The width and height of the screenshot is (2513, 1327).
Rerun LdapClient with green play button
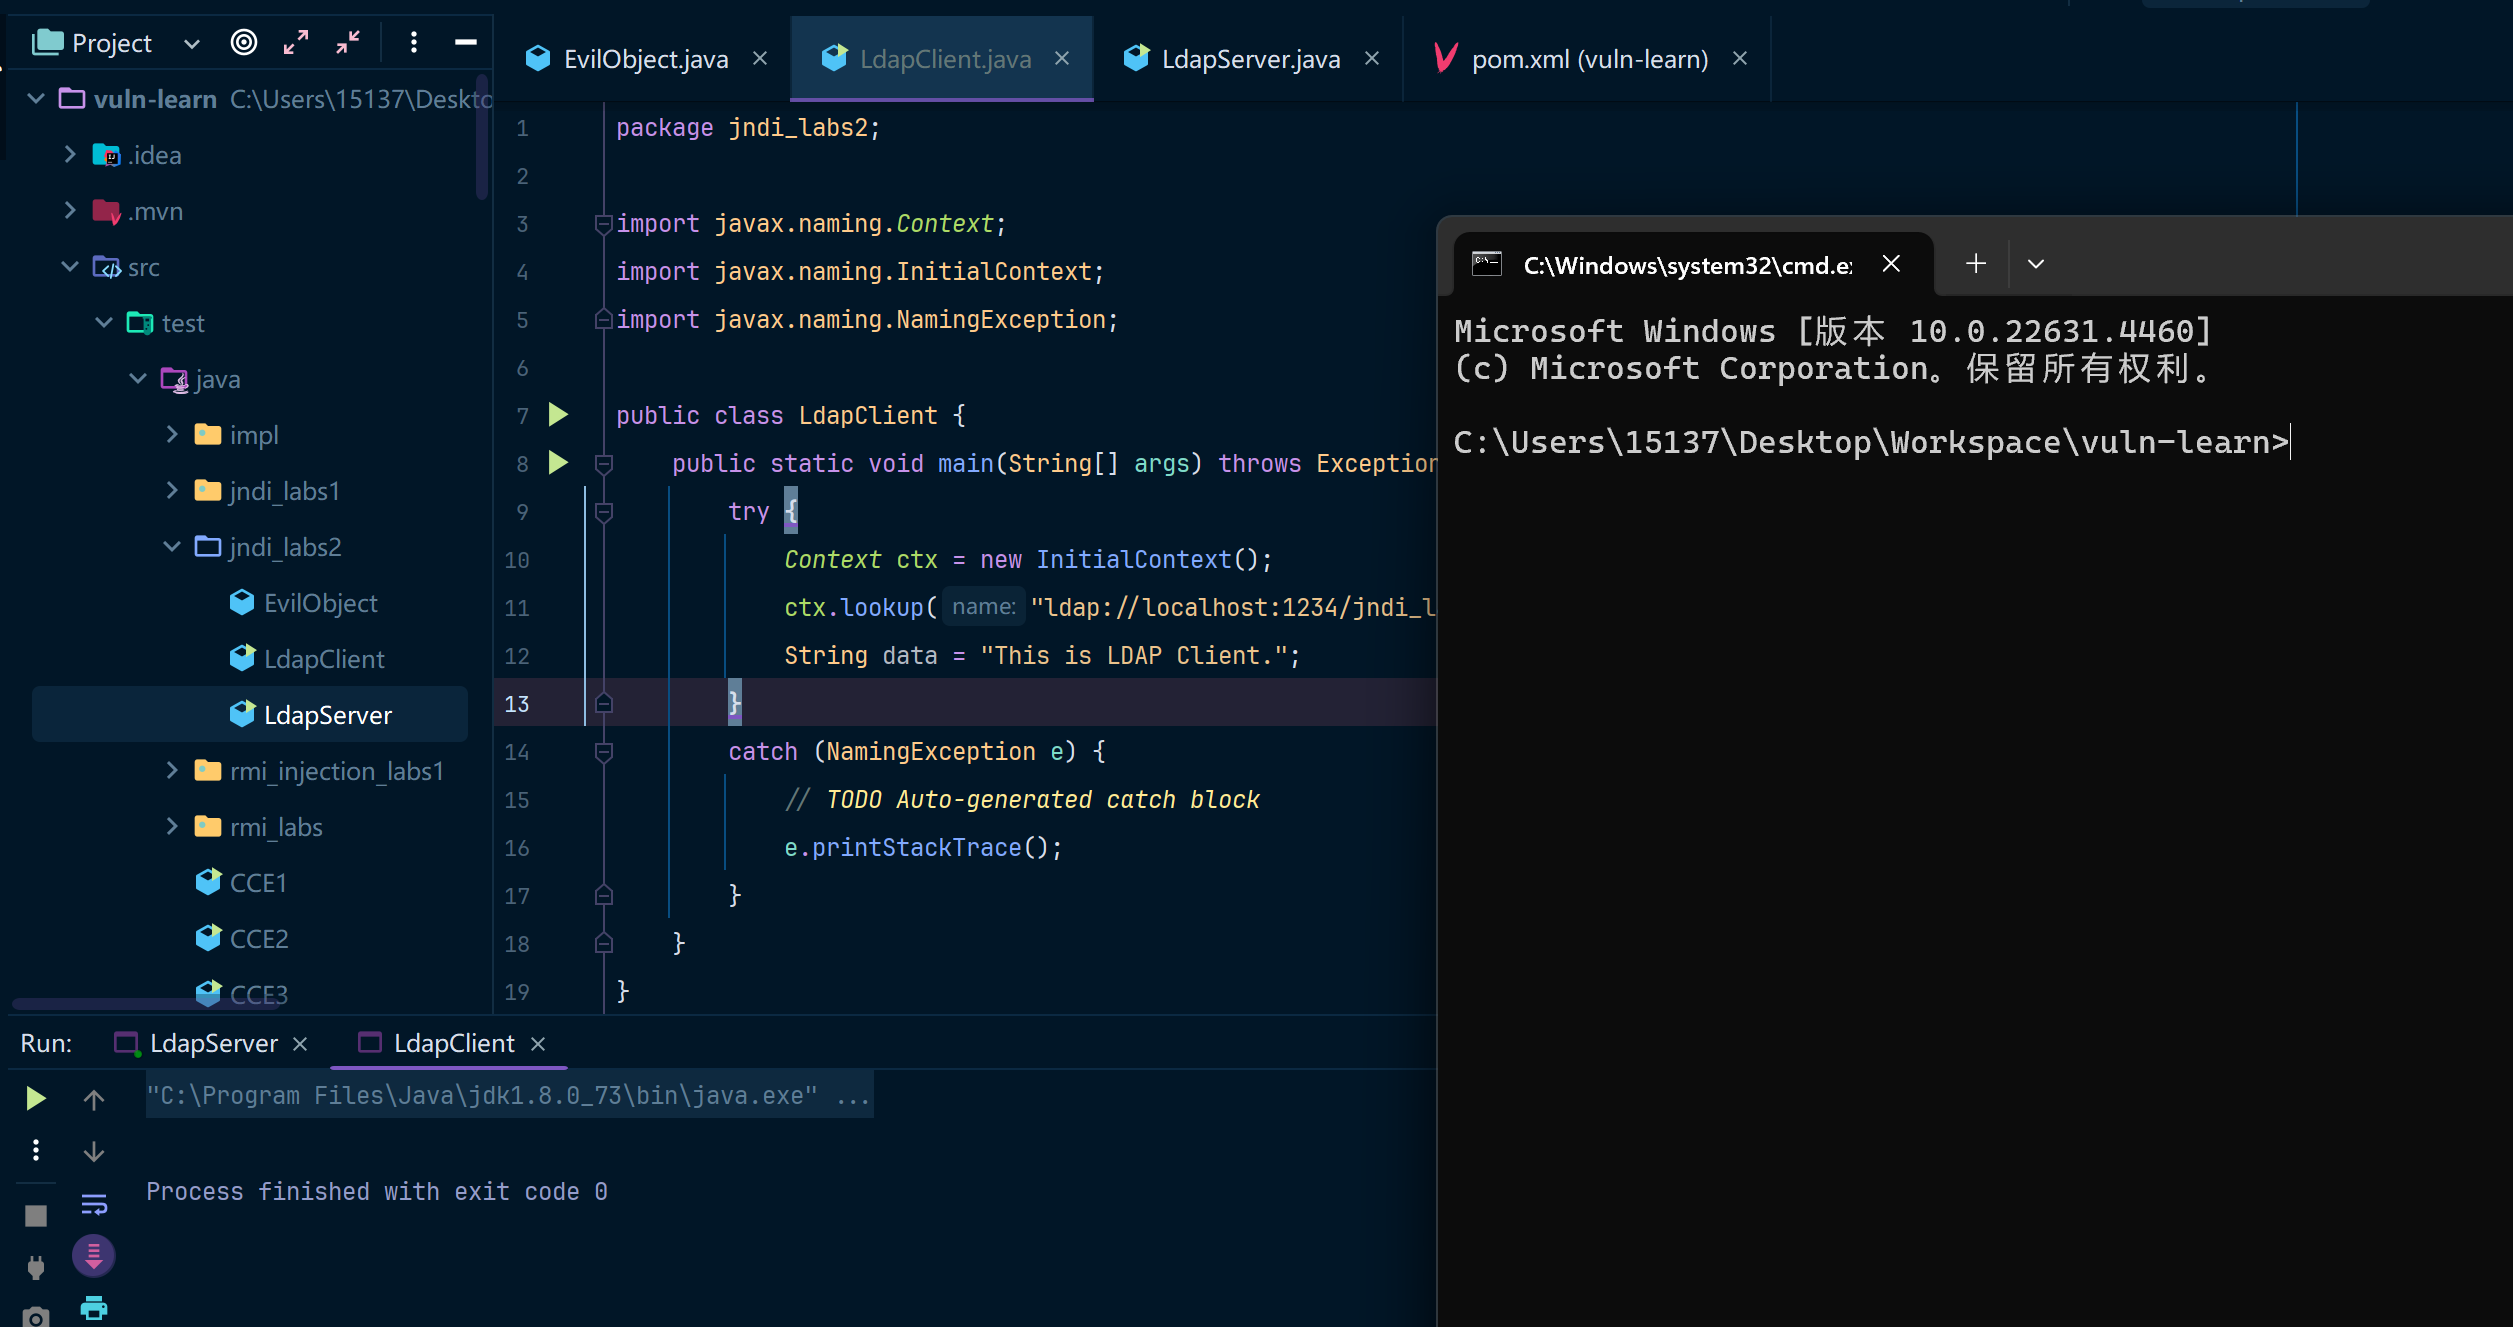tap(36, 1098)
